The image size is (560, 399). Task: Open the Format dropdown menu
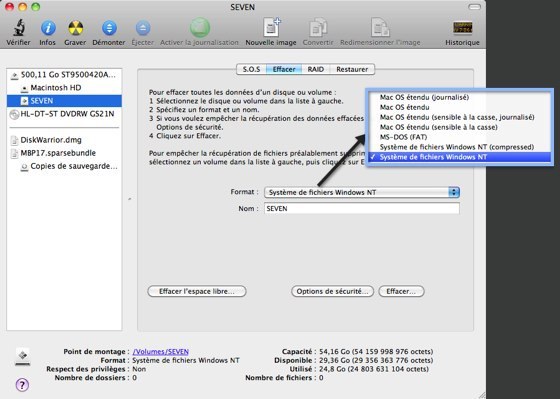coord(362,193)
